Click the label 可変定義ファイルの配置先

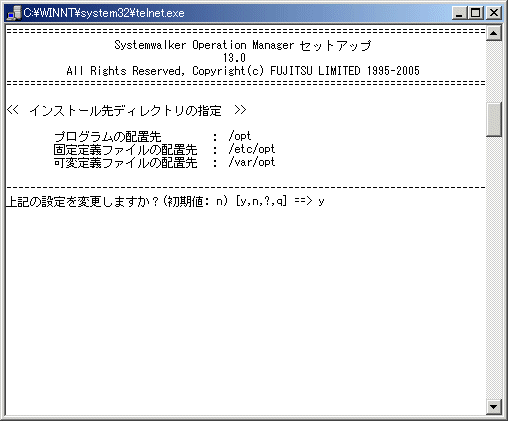click(125, 163)
